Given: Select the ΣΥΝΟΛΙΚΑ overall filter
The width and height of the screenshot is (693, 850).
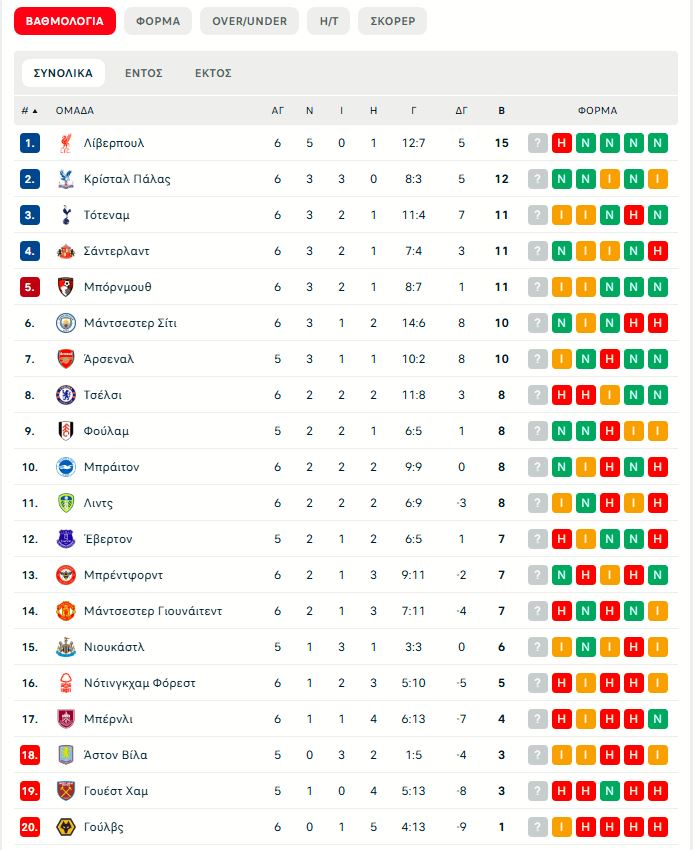Looking at the screenshot, I should 63,73.
